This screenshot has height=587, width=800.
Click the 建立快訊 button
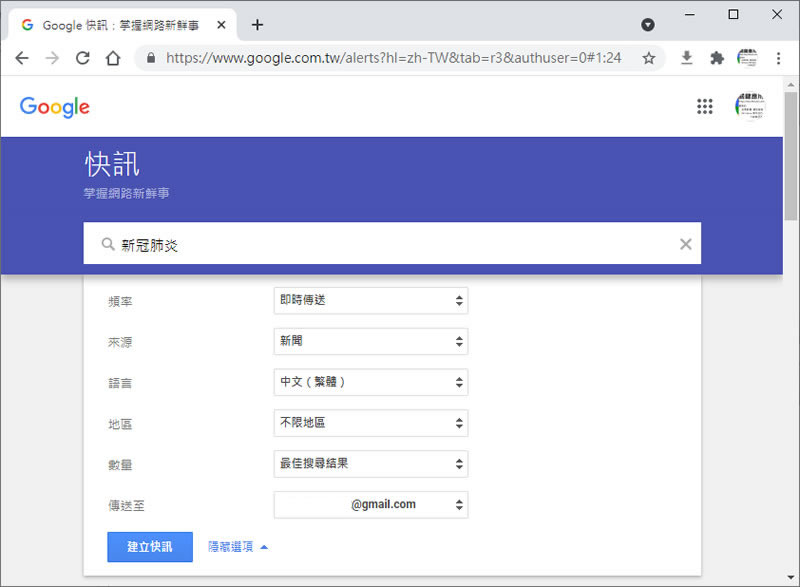(x=150, y=547)
